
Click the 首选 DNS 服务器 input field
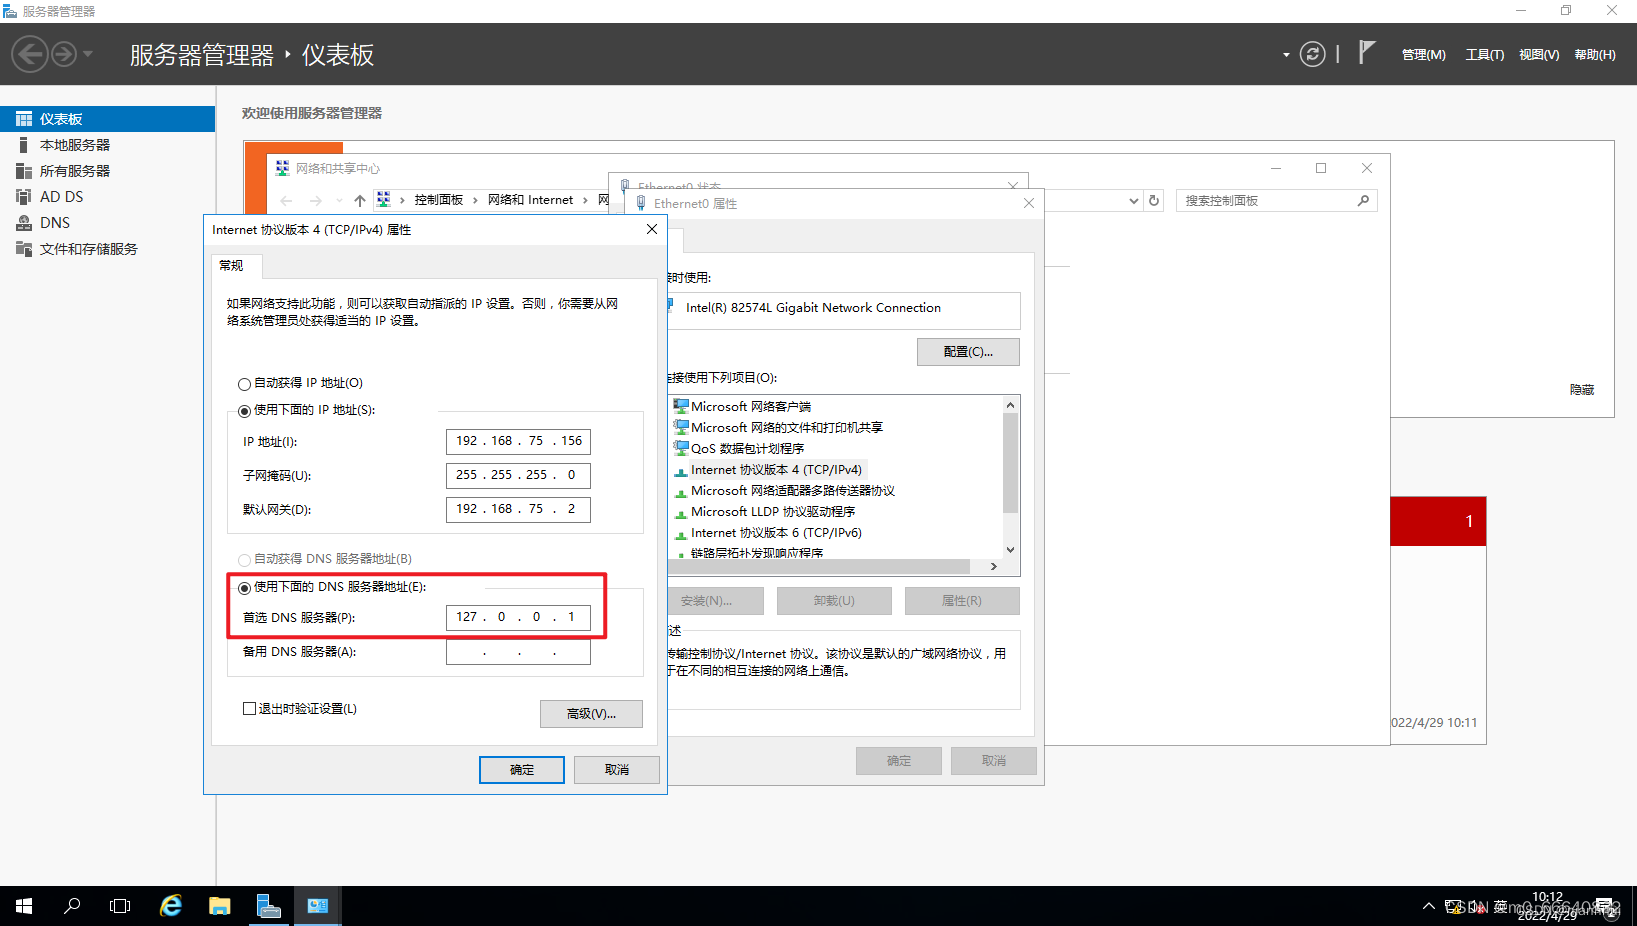[x=518, y=617]
